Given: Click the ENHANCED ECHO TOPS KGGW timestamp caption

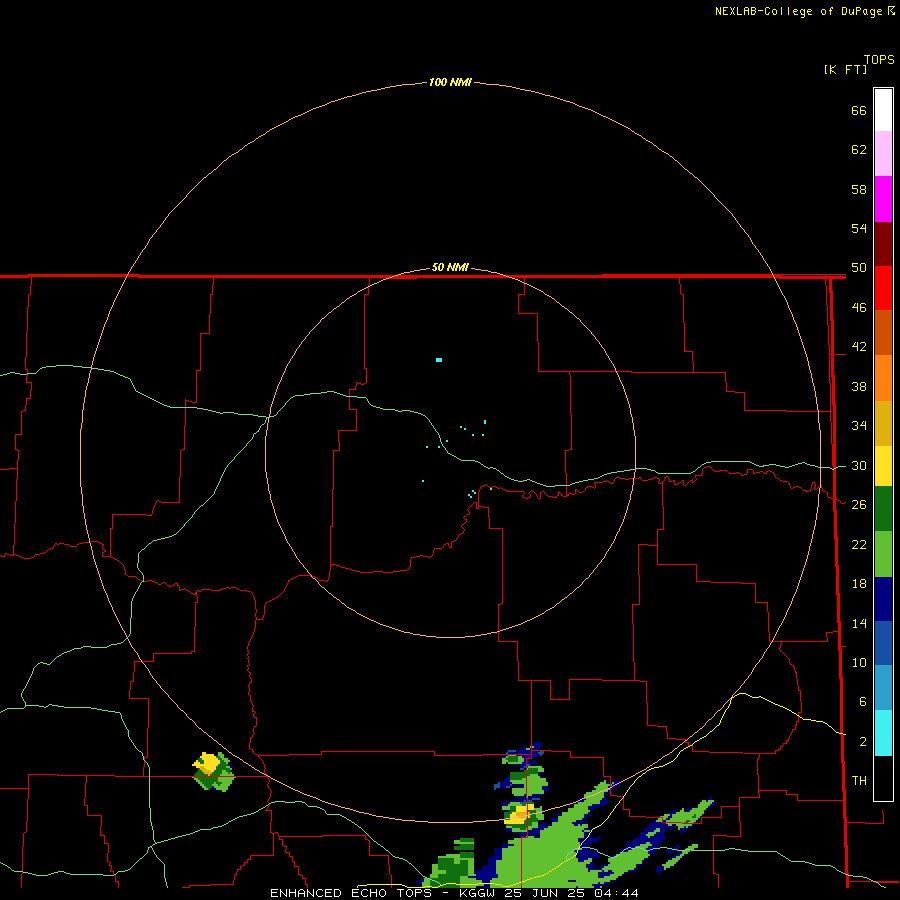Looking at the screenshot, I should click(x=454, y=893).
